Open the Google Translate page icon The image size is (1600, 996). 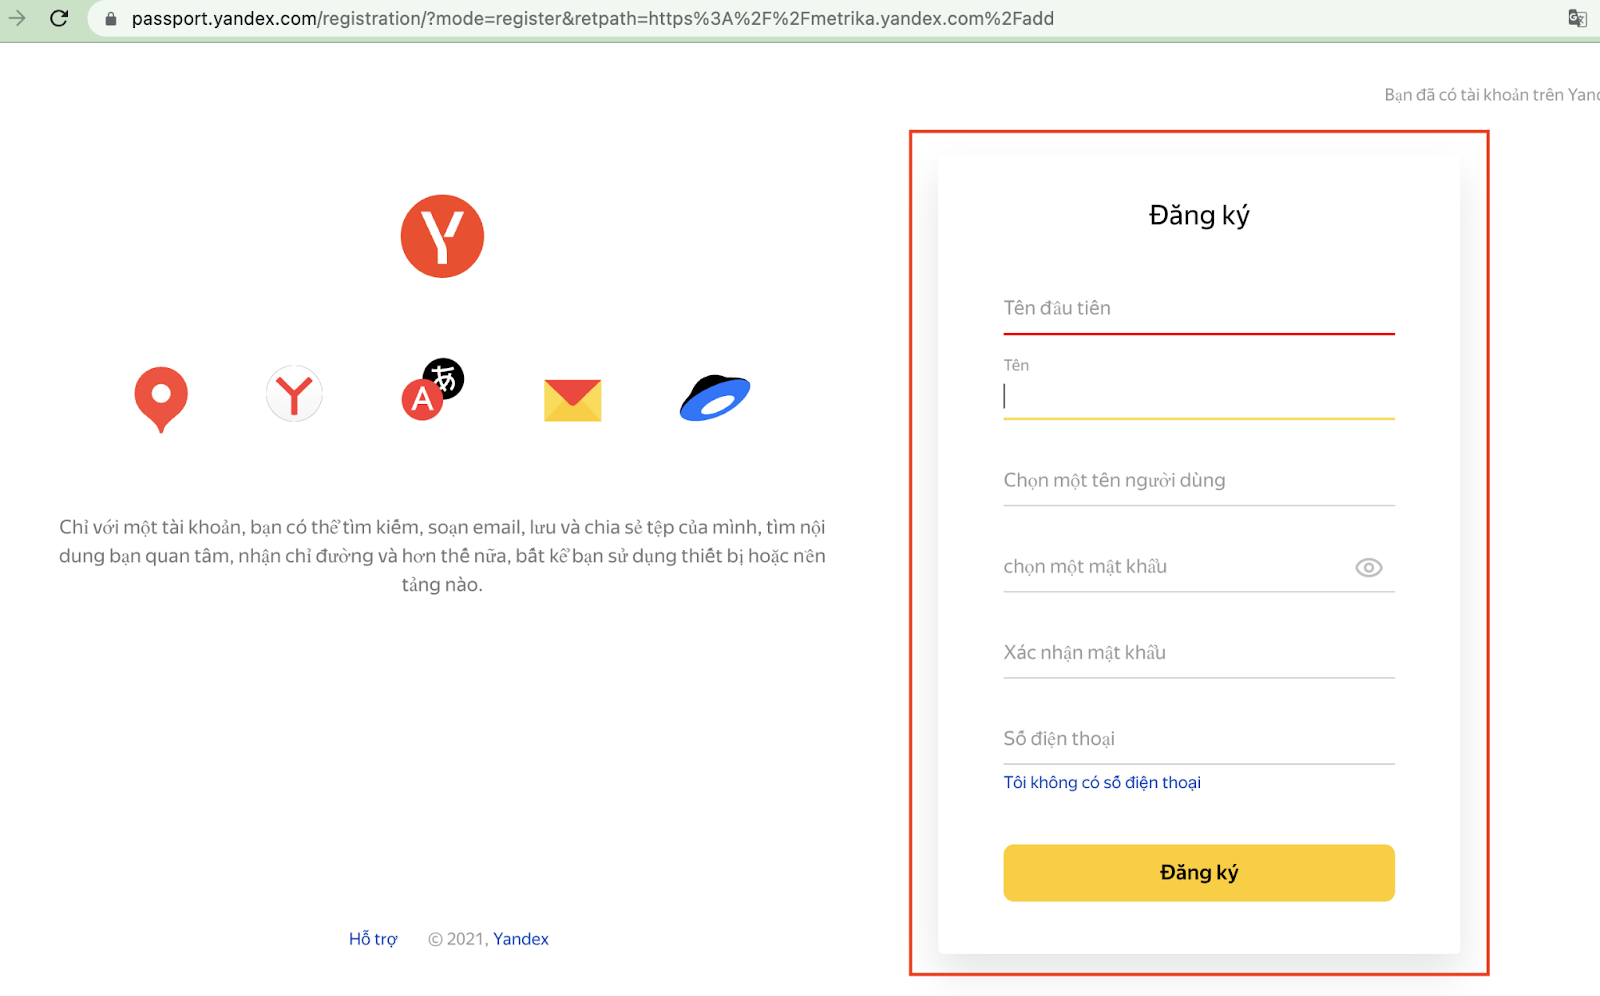click(1577, 18)
